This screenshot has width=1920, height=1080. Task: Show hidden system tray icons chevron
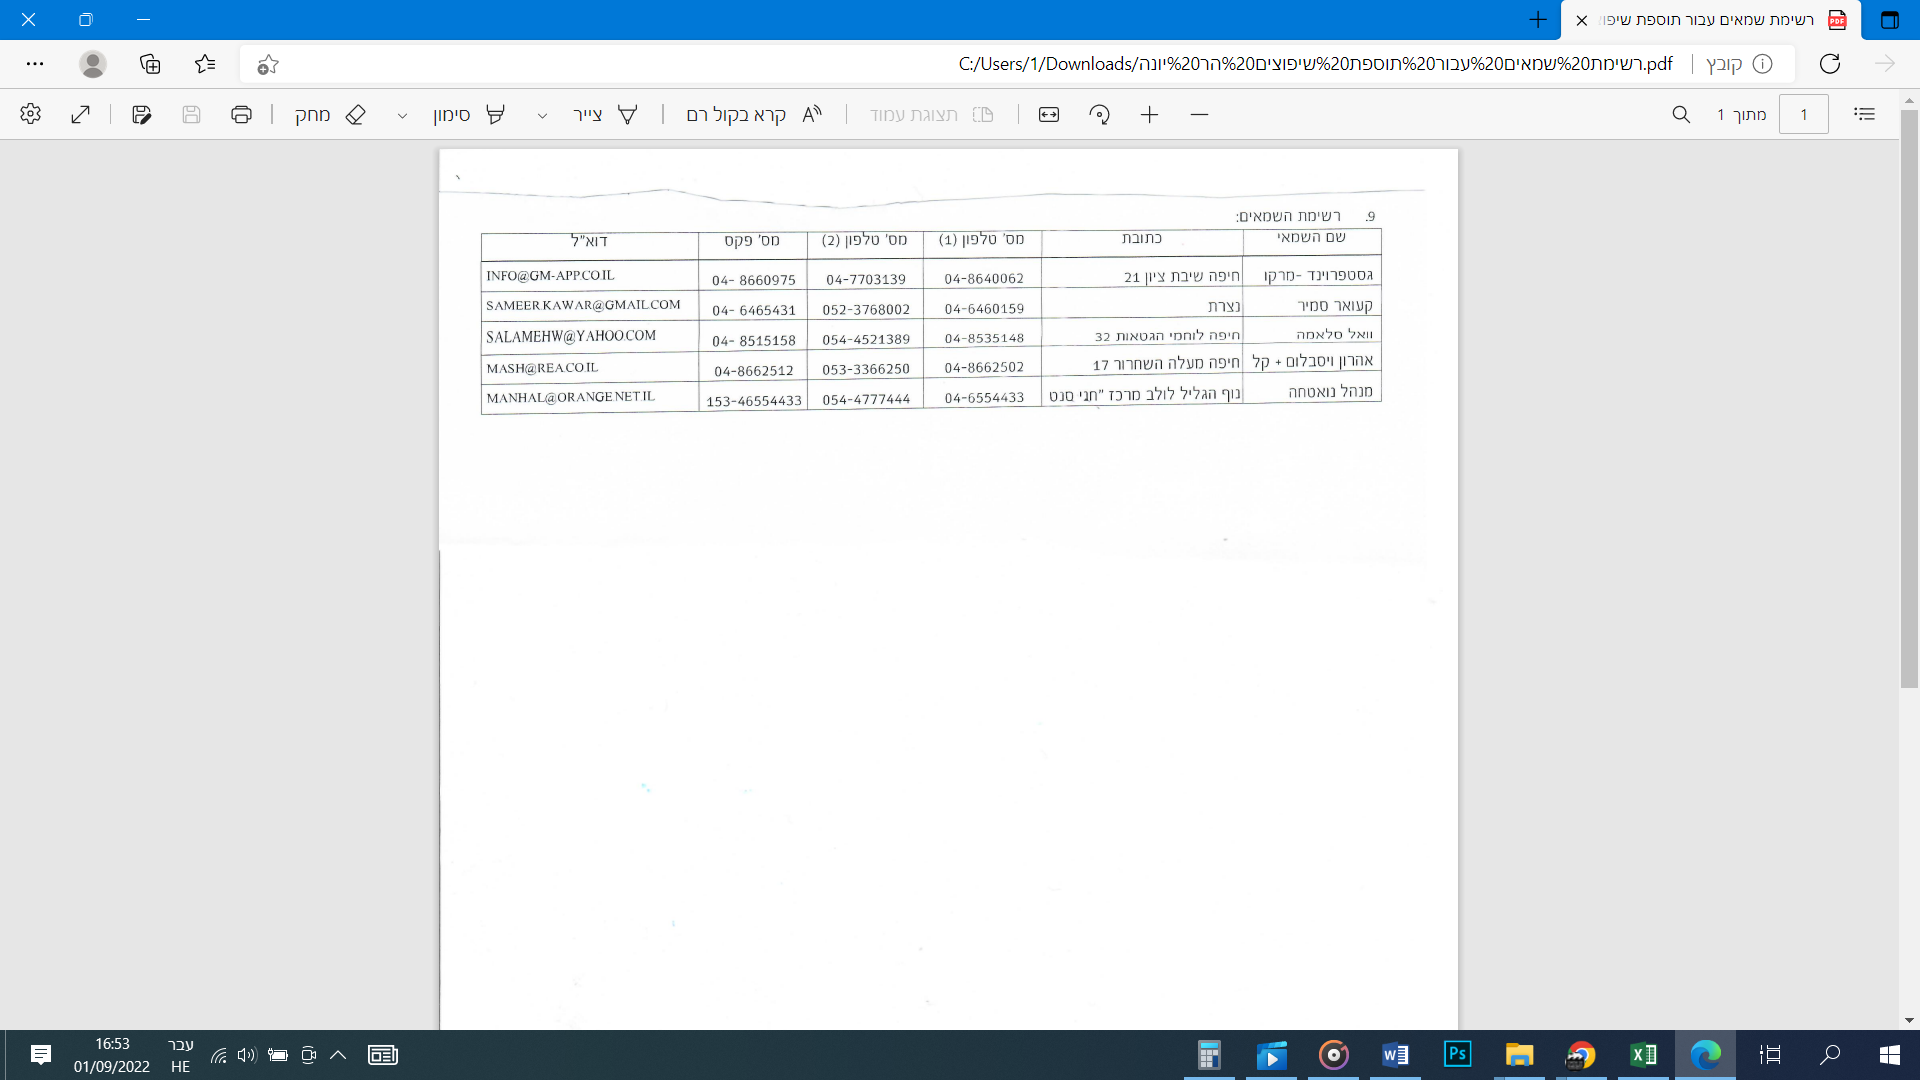(x=338, y=1054)
